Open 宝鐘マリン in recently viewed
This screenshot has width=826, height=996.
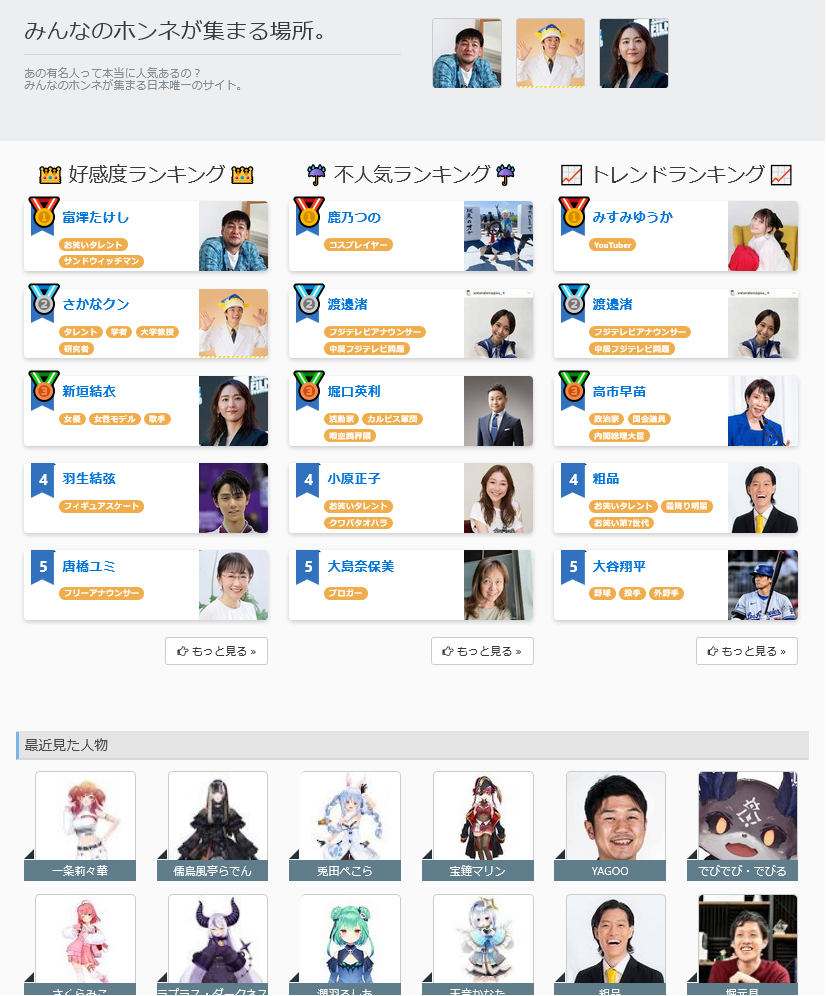coord(483,818)
